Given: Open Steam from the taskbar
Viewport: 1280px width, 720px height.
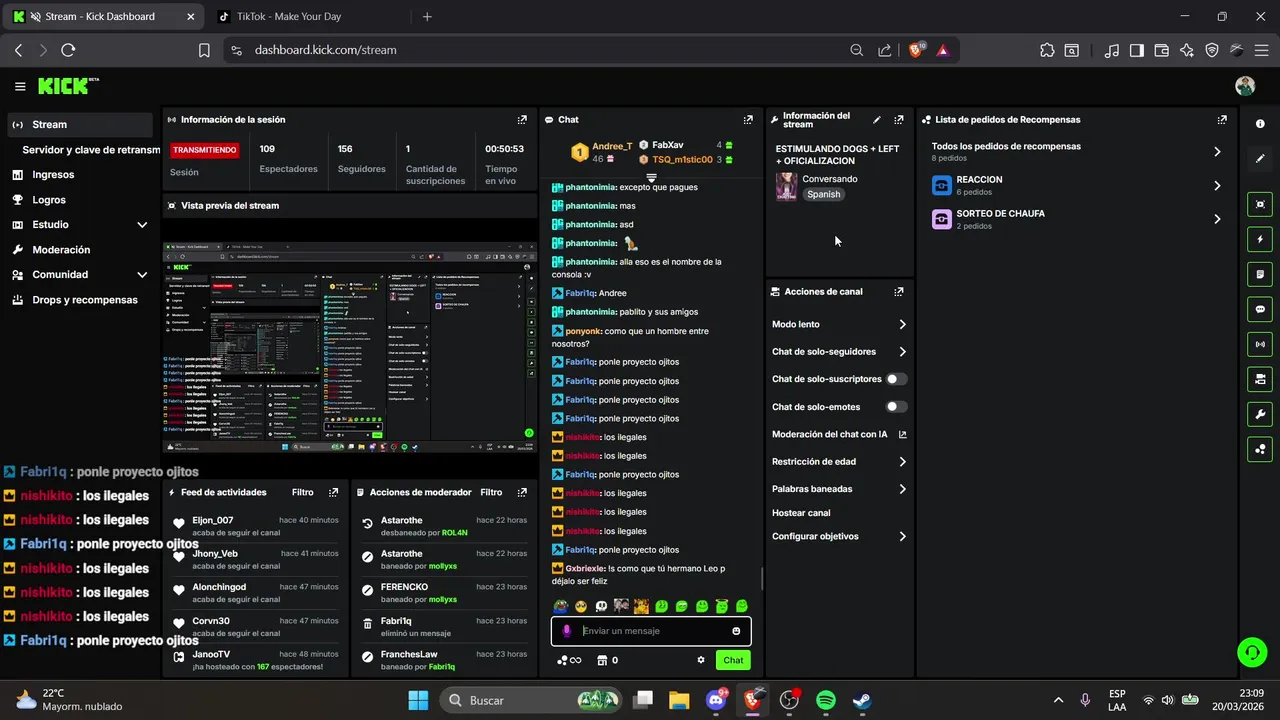Looking at the screenshot, I should click(861, 700).
